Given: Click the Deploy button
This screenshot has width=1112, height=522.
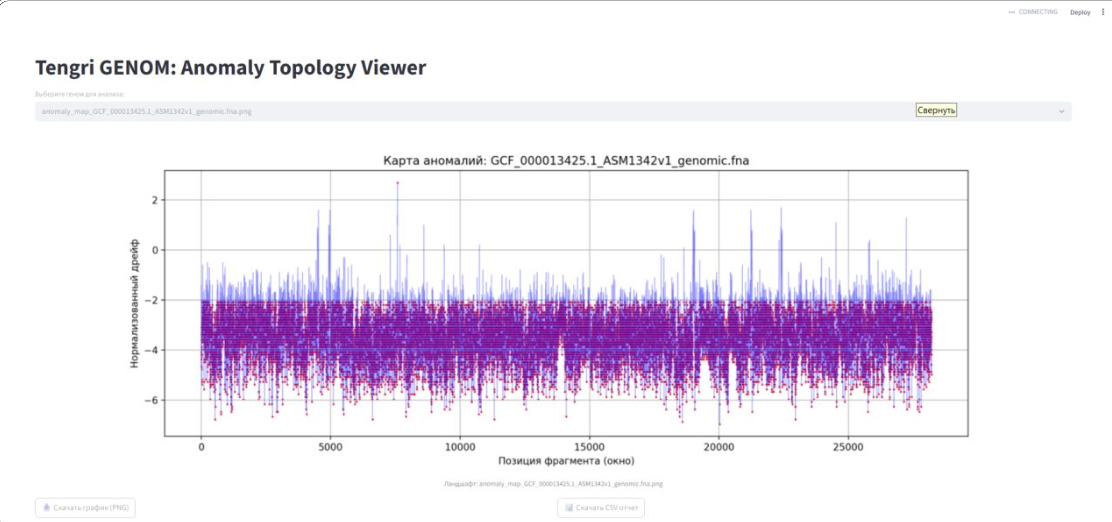Looking at the screenshot, I should [1080, 12].
